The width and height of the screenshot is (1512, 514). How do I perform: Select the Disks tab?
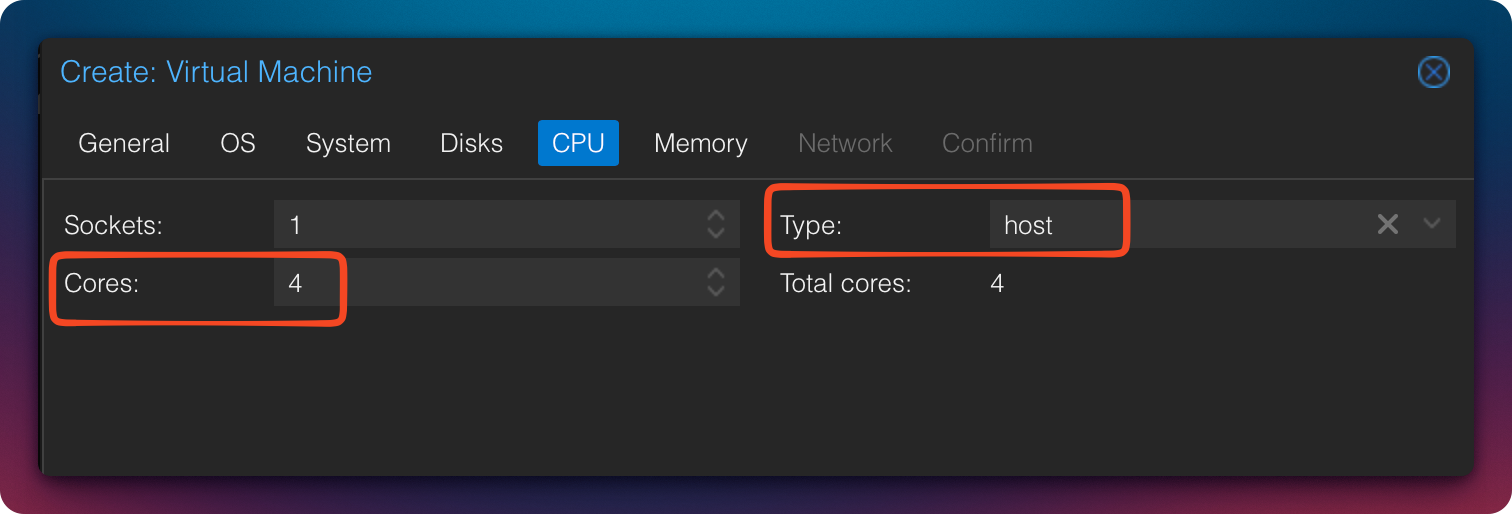pyautogui.click(x=471, y=143)
